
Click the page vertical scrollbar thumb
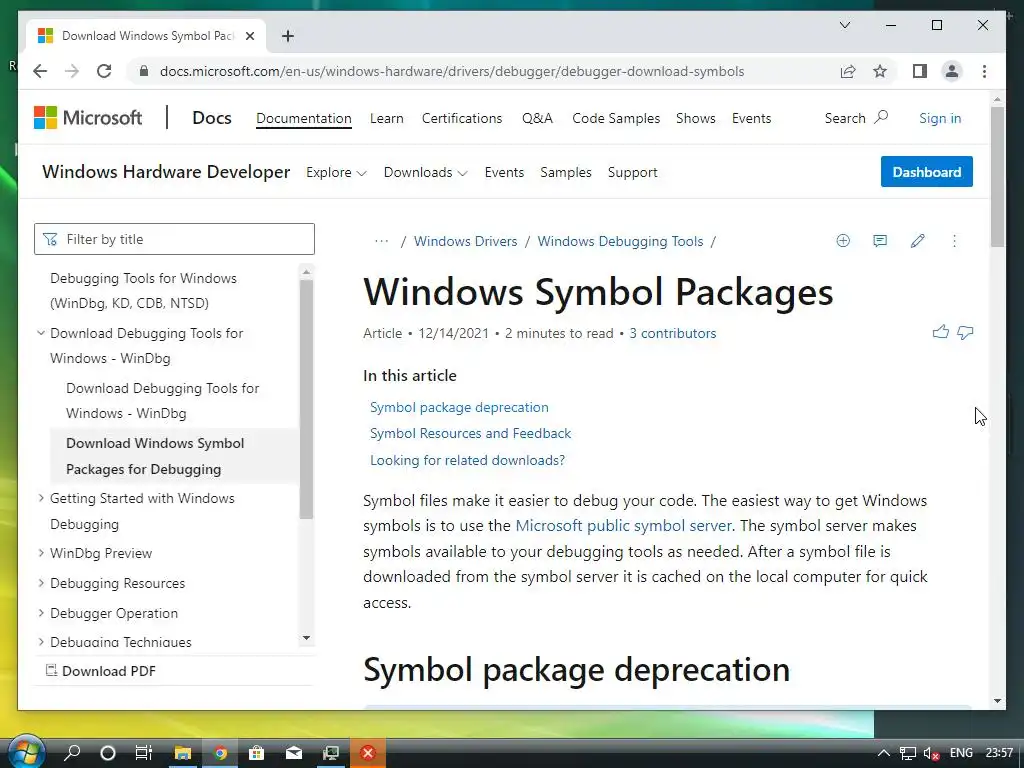tap(997, 176)
